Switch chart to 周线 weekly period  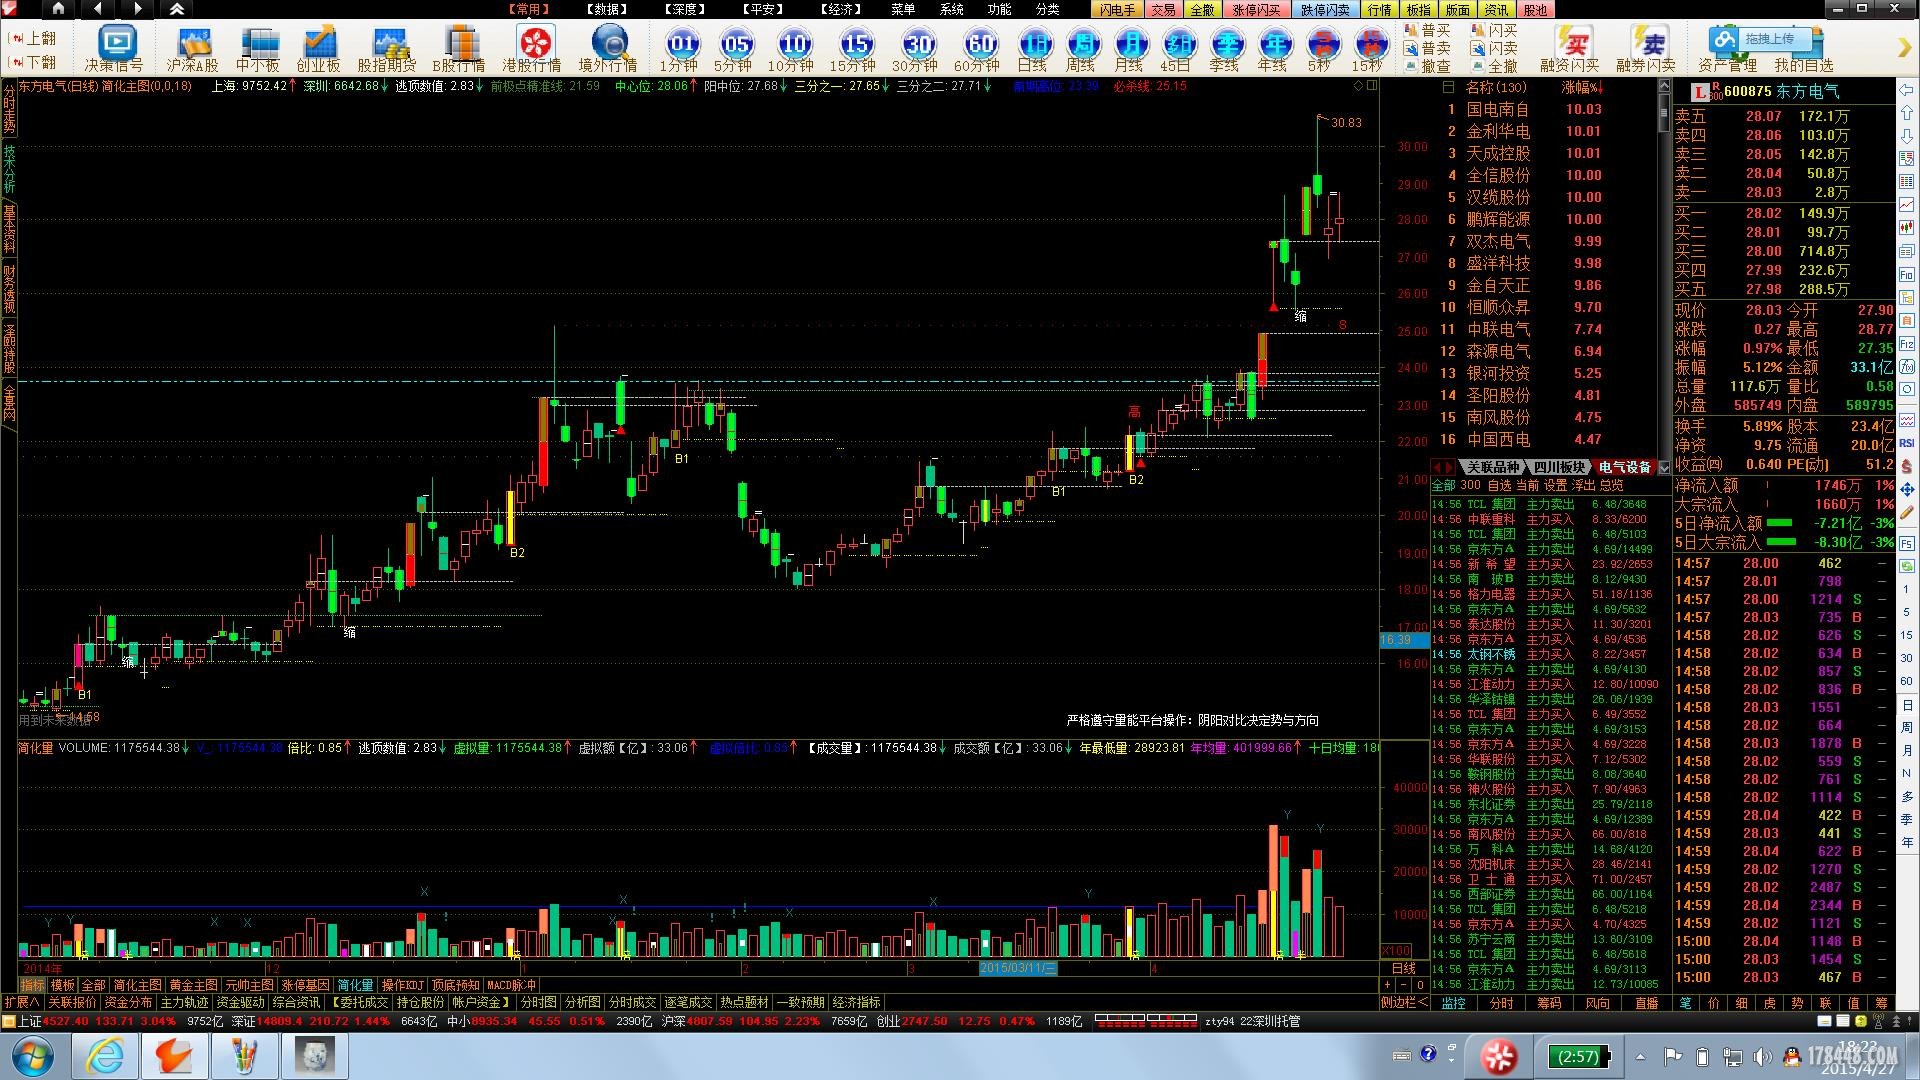(1081, 48)
